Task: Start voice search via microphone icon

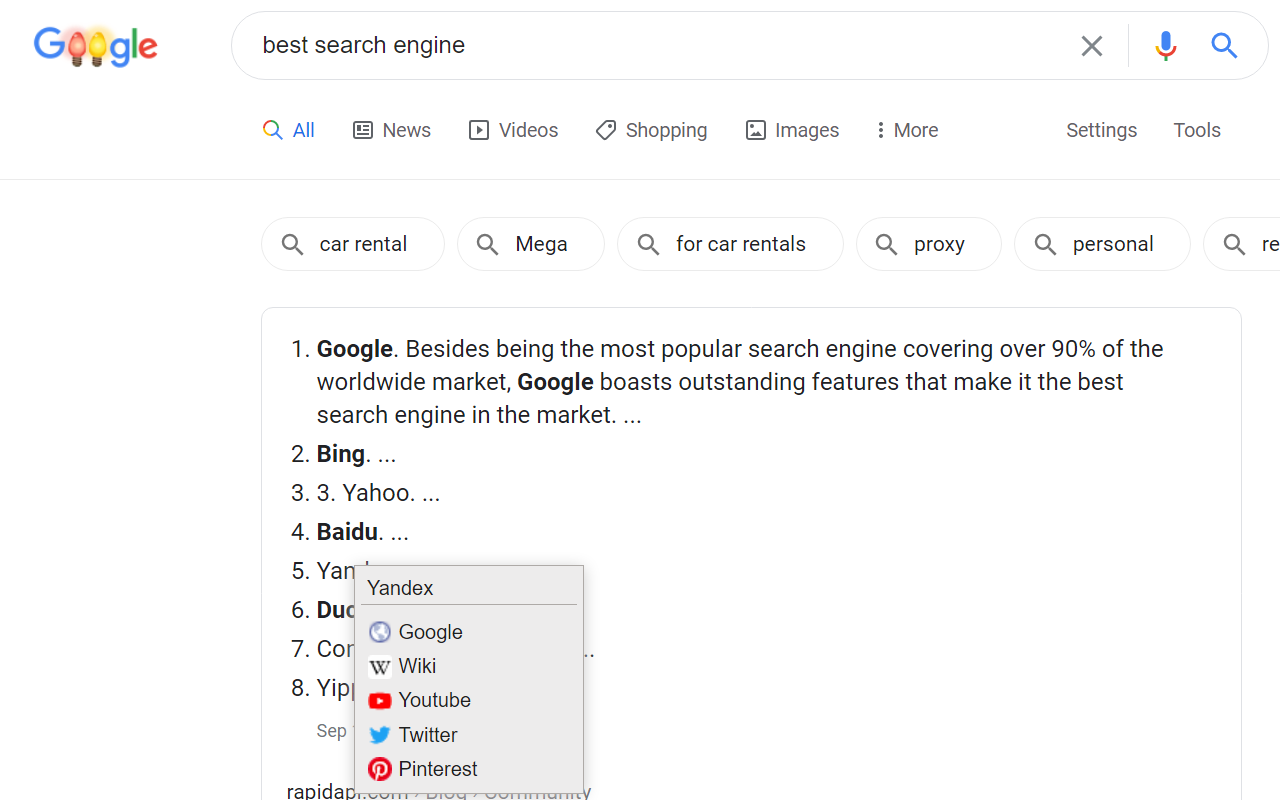Action: coord(1165,46)
